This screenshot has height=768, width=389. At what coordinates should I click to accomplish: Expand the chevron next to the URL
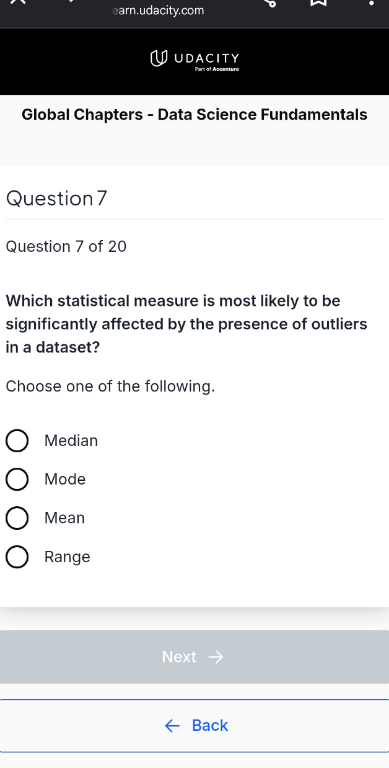pyautogui.click(x=72, y=1)
